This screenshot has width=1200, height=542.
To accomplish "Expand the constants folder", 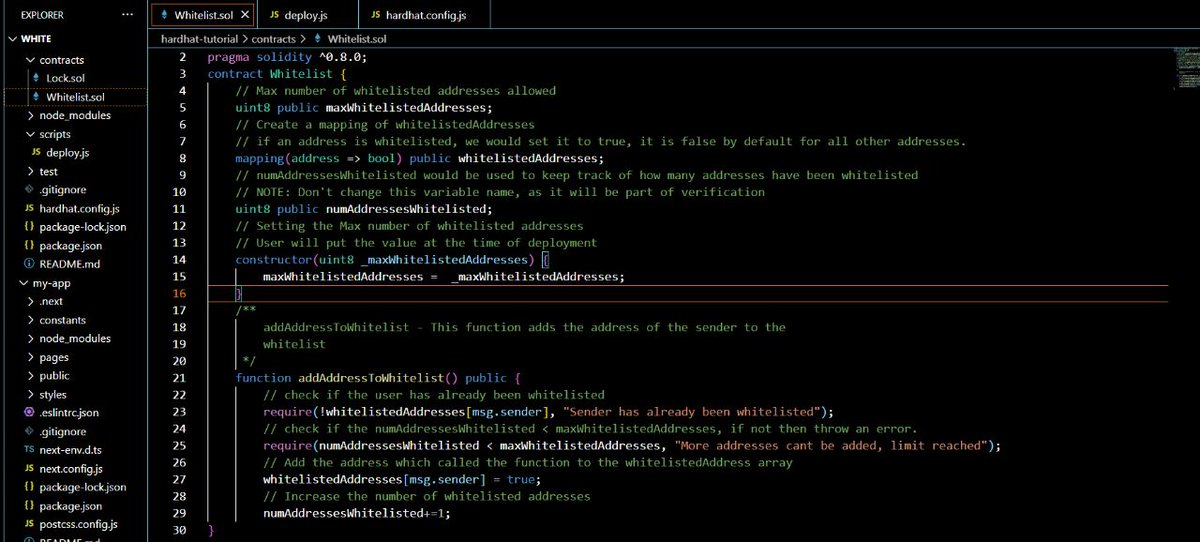I will pyautogui.click(x=62, y=320).
